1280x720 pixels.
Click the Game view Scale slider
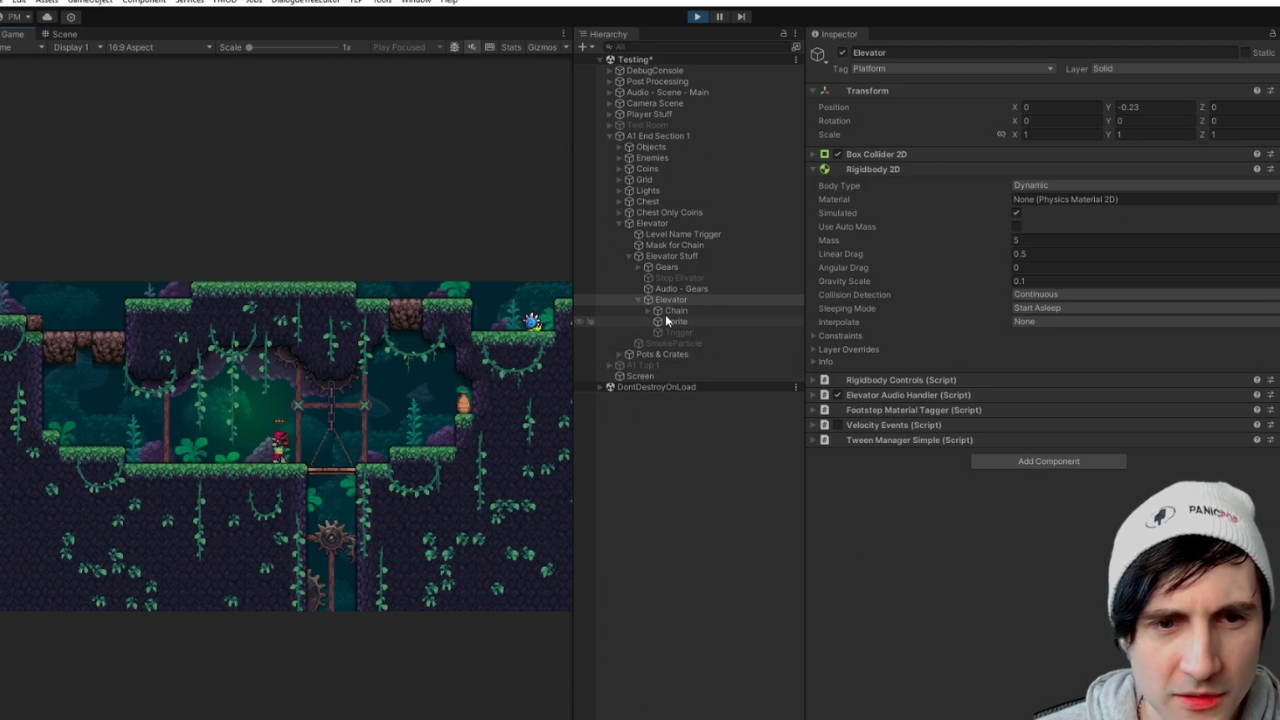(295, 47)
